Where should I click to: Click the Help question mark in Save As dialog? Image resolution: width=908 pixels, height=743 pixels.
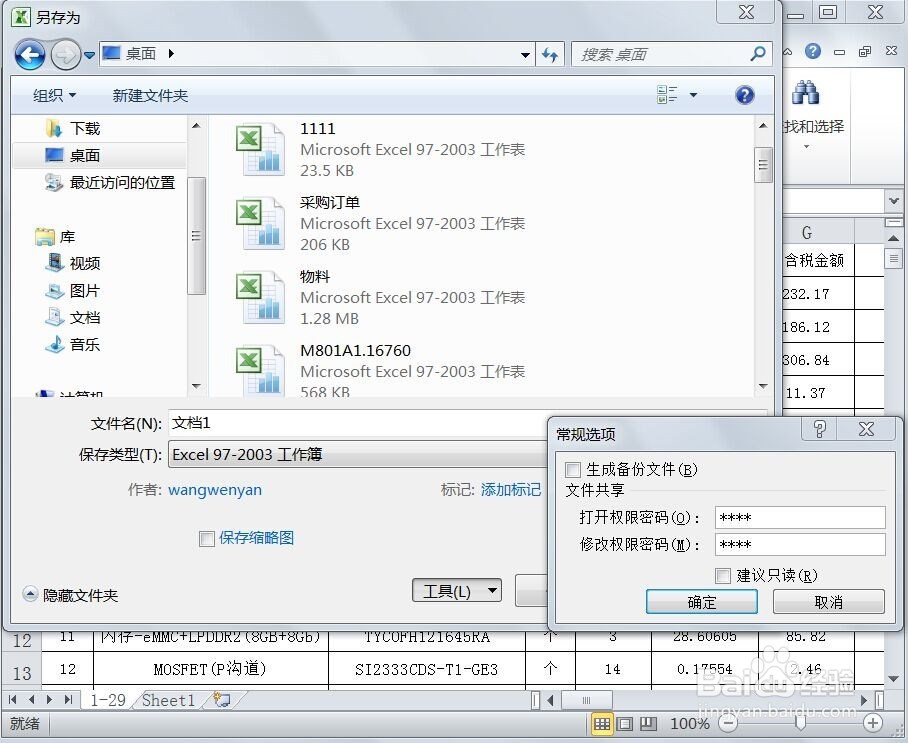click(744, 94)
